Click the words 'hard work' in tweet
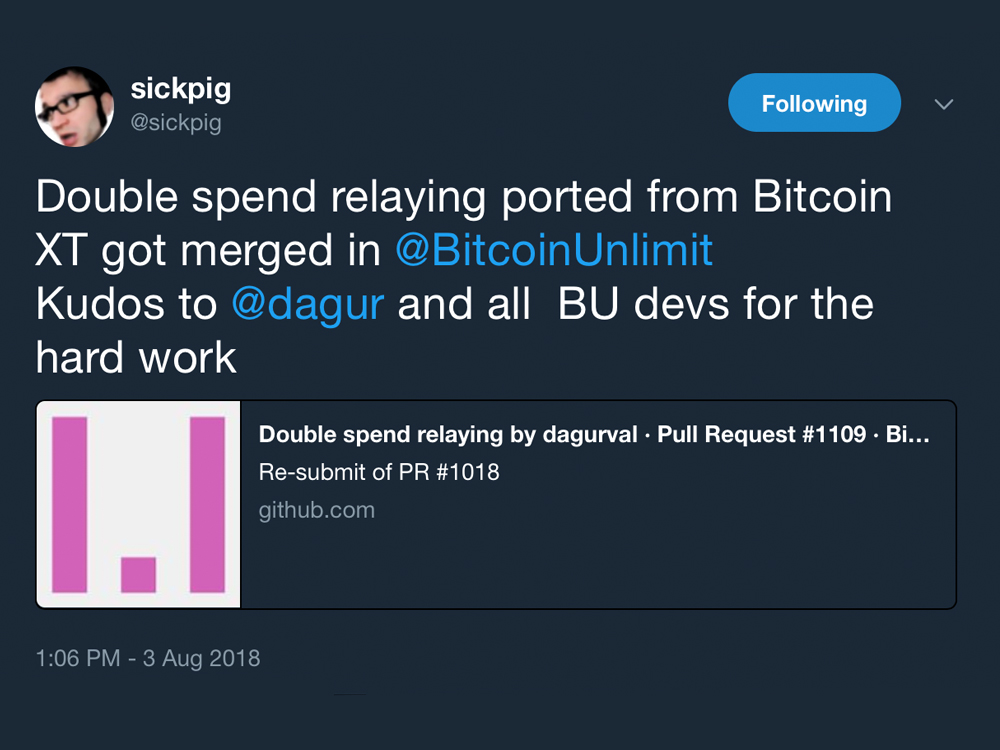 click(x=137, y=356)
